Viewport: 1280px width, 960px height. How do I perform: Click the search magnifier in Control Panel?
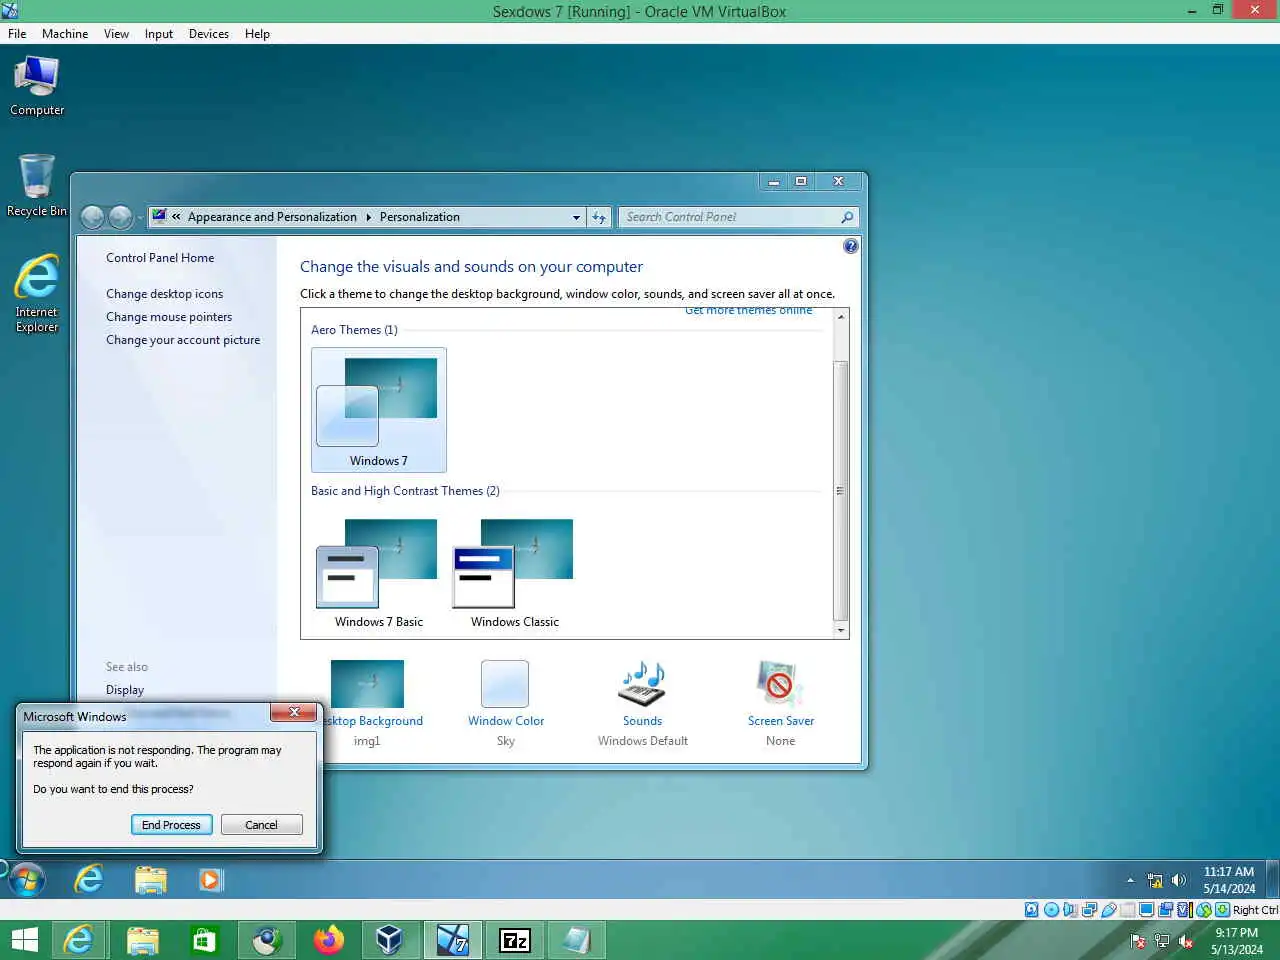(847, 217)
